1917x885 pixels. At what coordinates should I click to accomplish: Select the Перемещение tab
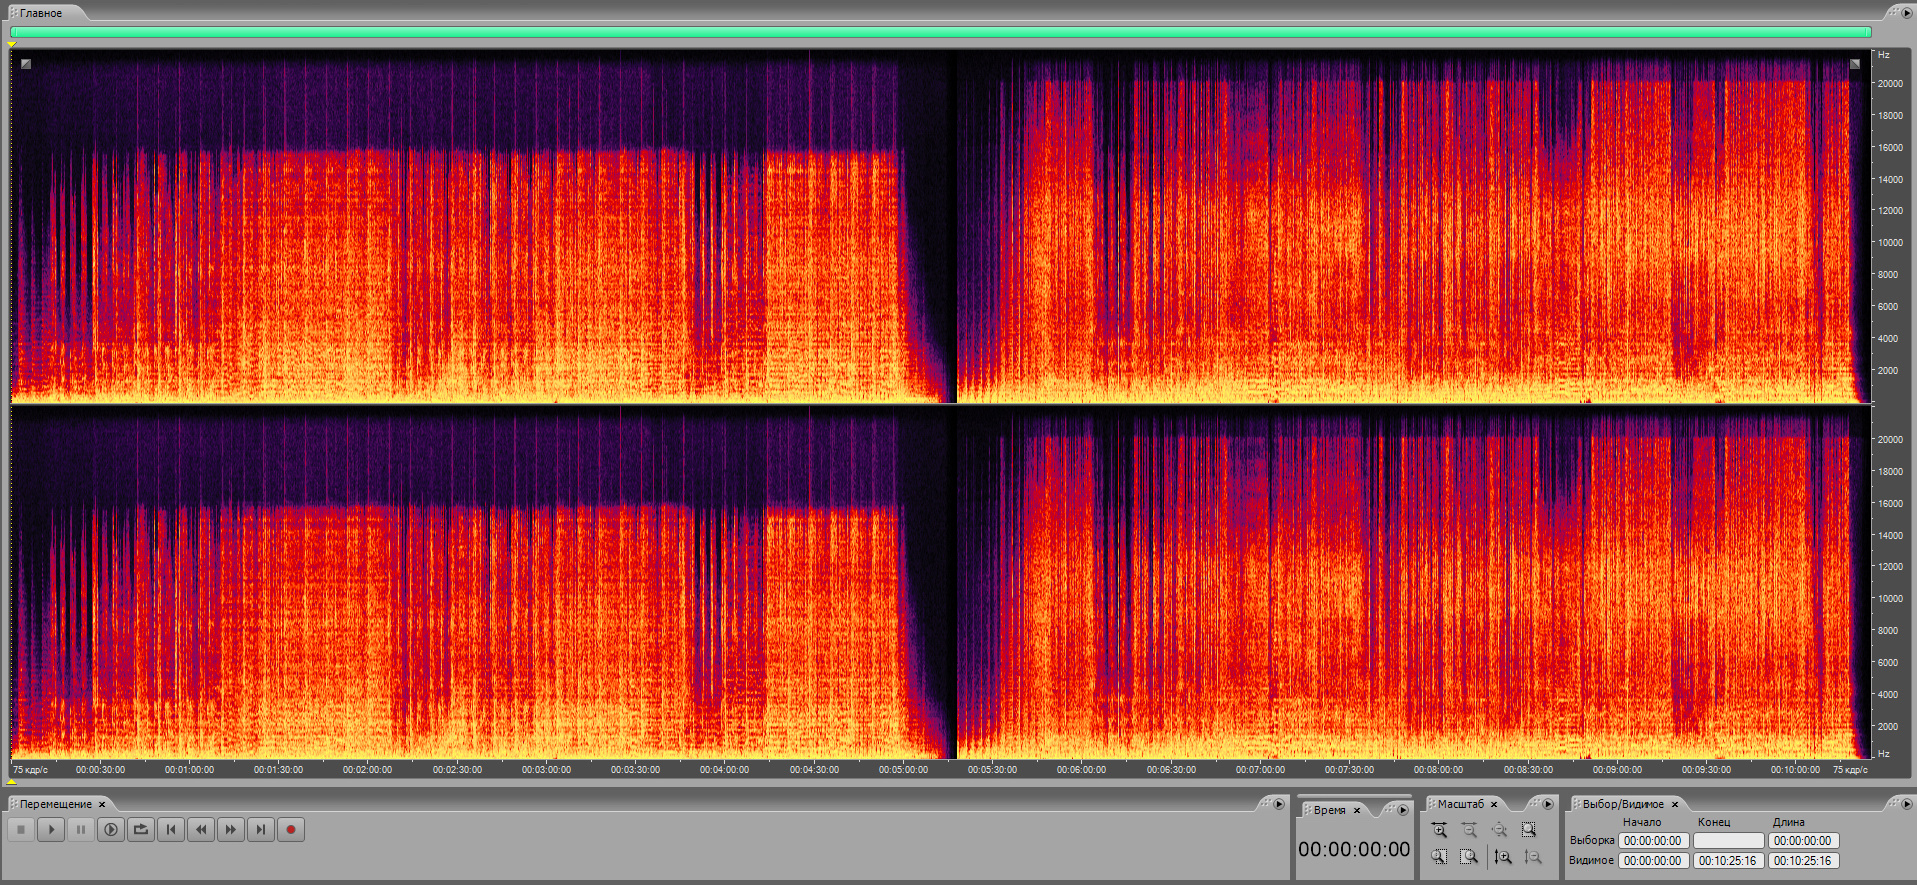pyautogui.click(x=56, y=804)
